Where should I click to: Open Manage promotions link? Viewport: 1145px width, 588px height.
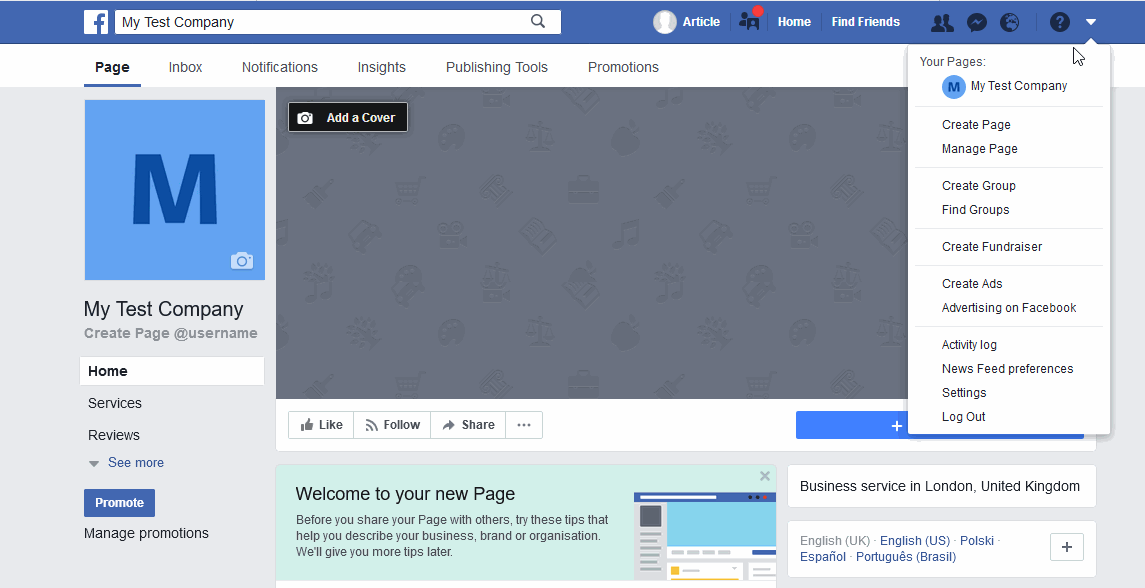pyautogui.click(x=146, y=533)
